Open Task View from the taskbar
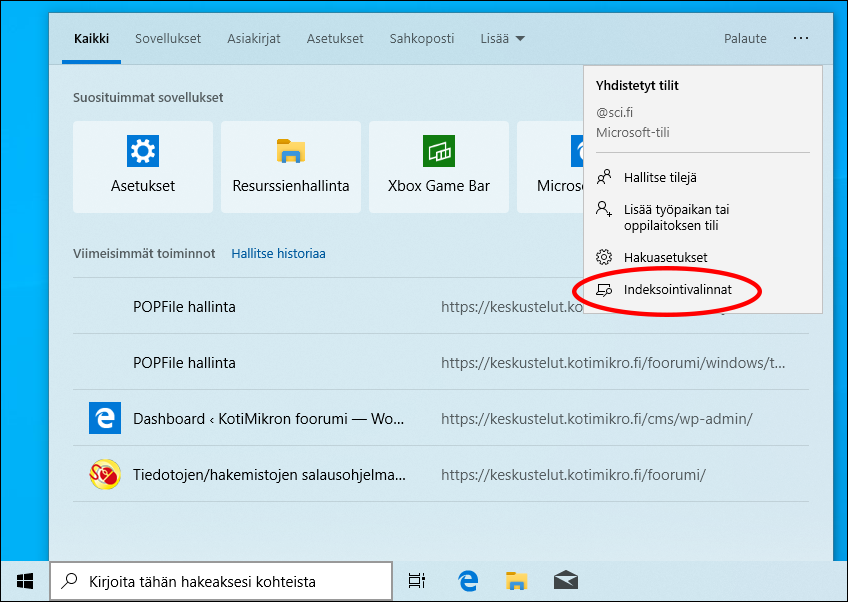Viewport: 848px width, 602px height. [x=417, y=580]
